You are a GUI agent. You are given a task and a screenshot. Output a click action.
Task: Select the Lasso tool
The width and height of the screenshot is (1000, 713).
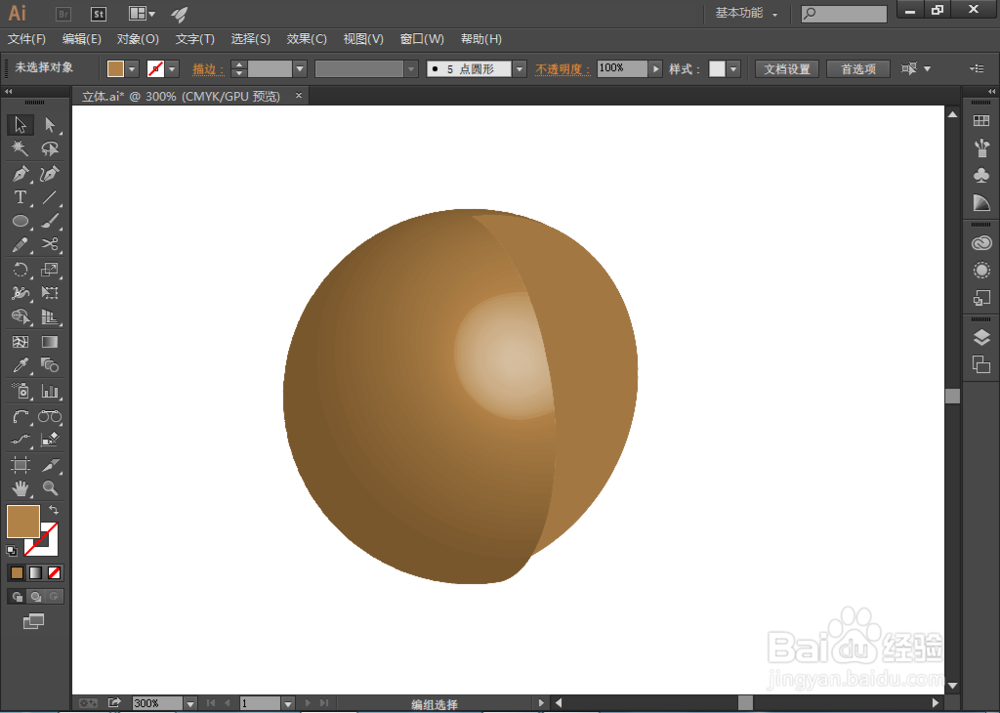click(50, 149)
